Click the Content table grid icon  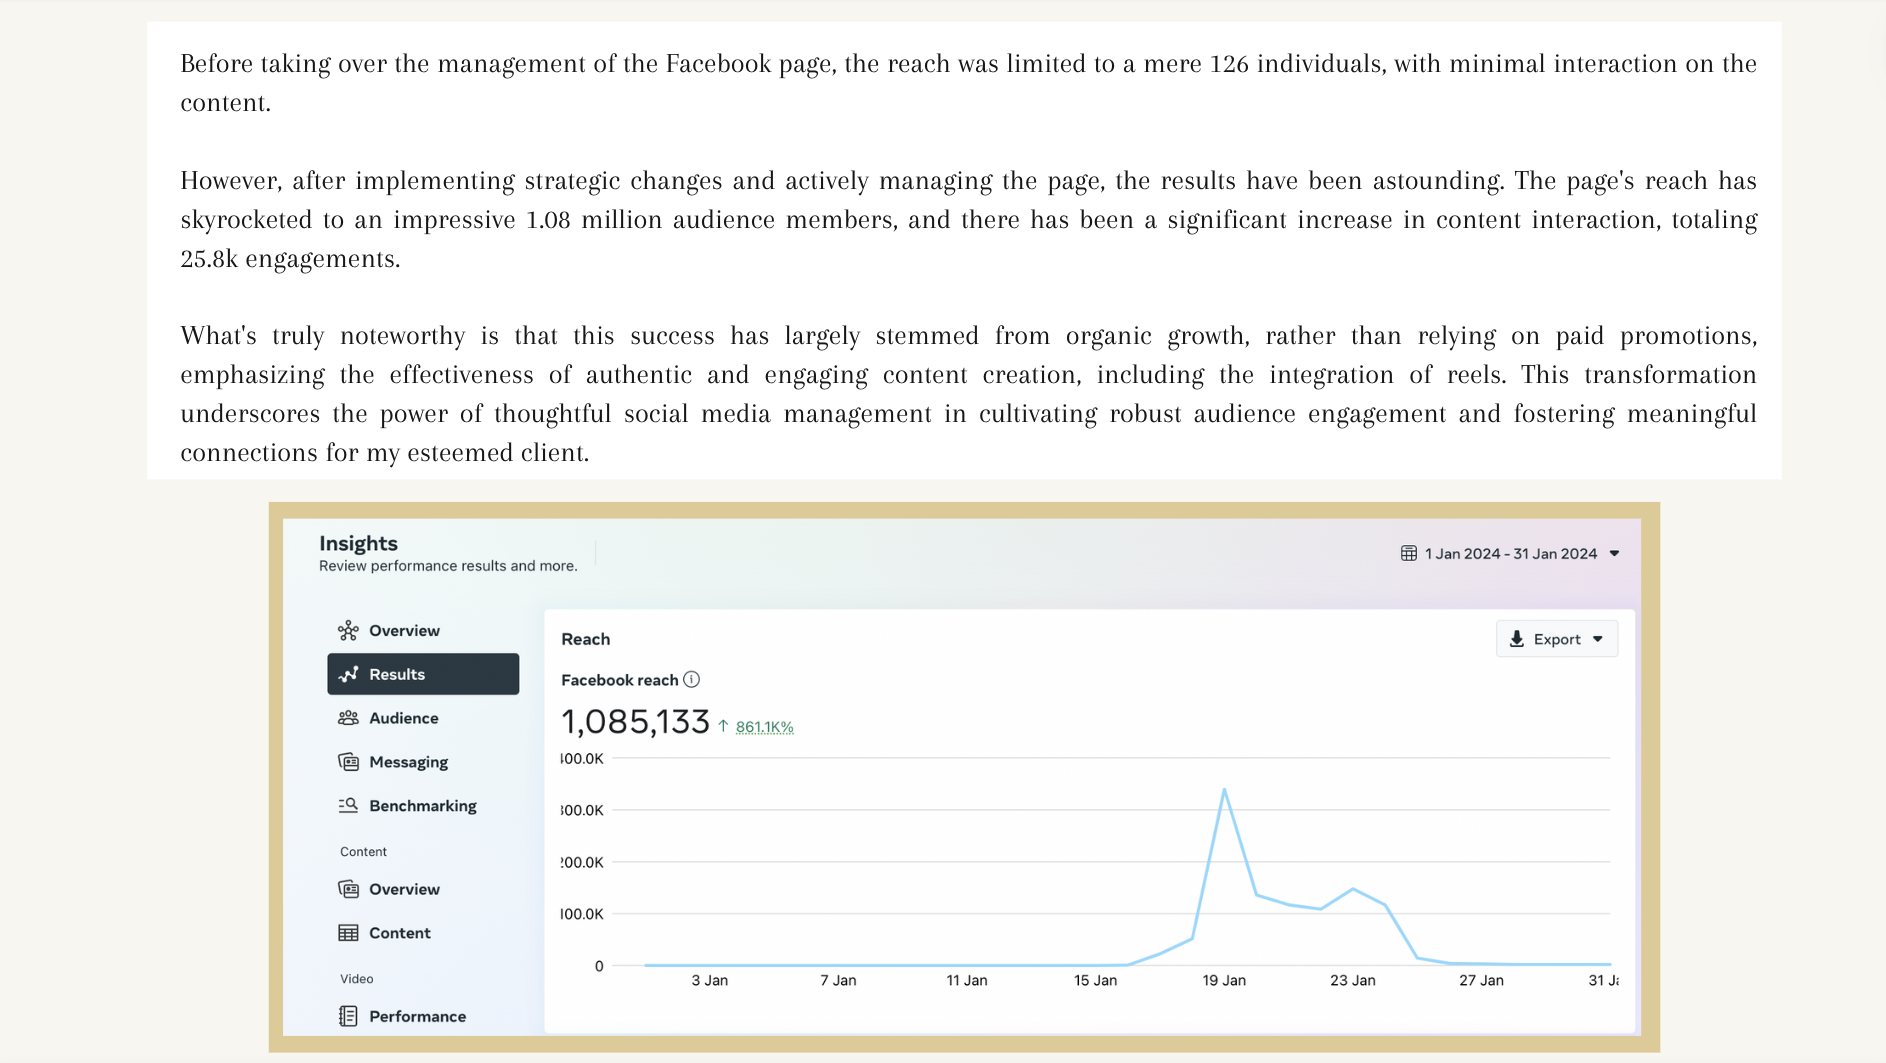click(348, 933)
